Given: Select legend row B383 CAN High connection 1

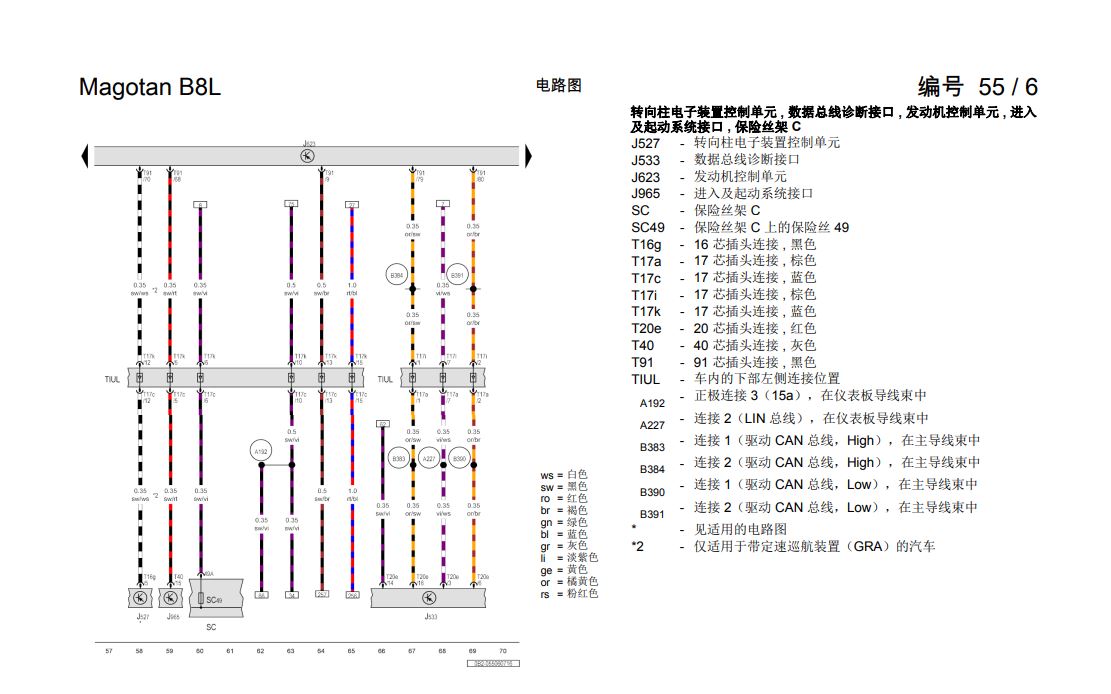Looking at the screenshot, I should tap(810, 443).
